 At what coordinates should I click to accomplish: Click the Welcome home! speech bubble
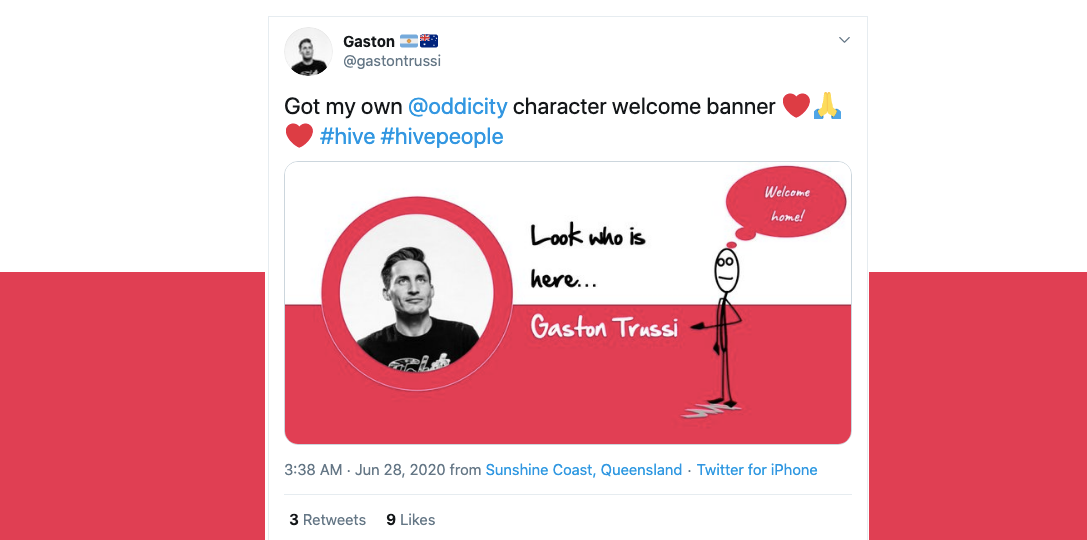786,204
